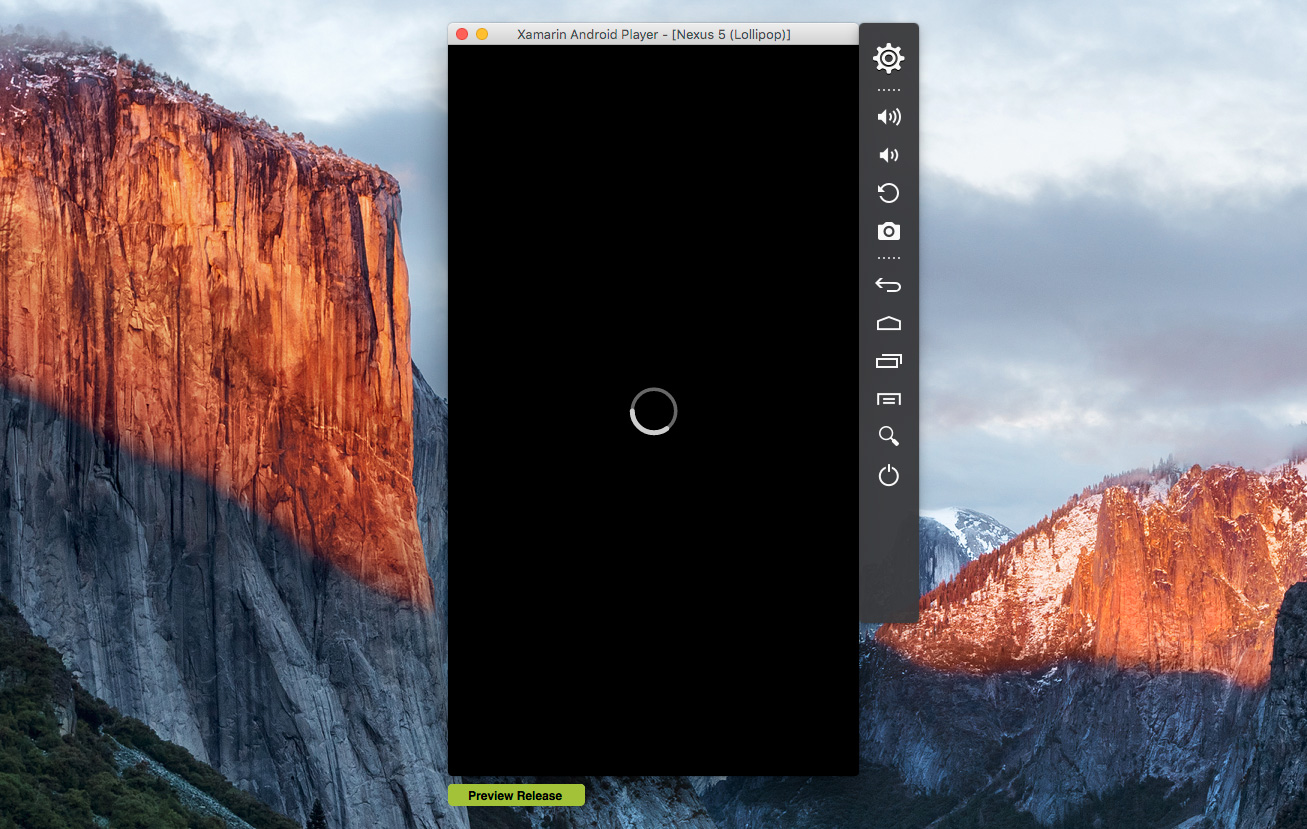Close the Xamarin Android Player window
This screenshot has width=1307, height=829.
pyautogui.click(x=462, y=34)
